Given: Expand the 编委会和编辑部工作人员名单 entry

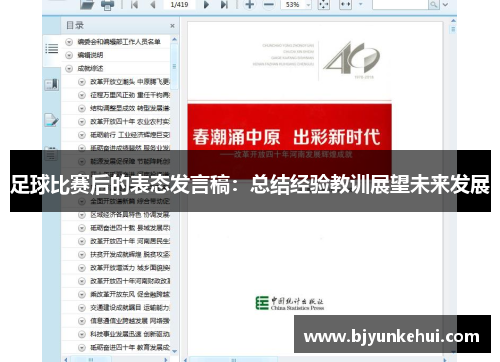Looking at the screenshot, I should click(x=69, y=42).
